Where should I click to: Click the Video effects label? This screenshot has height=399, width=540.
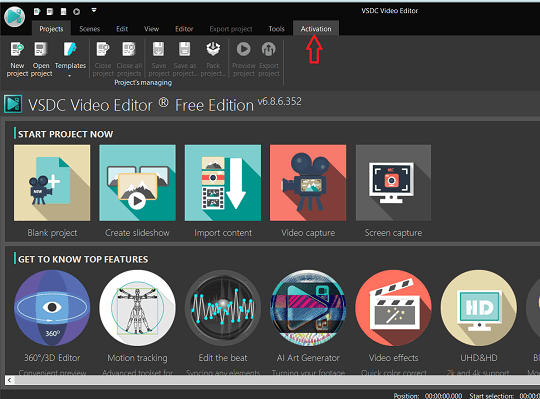click(393, 358)
